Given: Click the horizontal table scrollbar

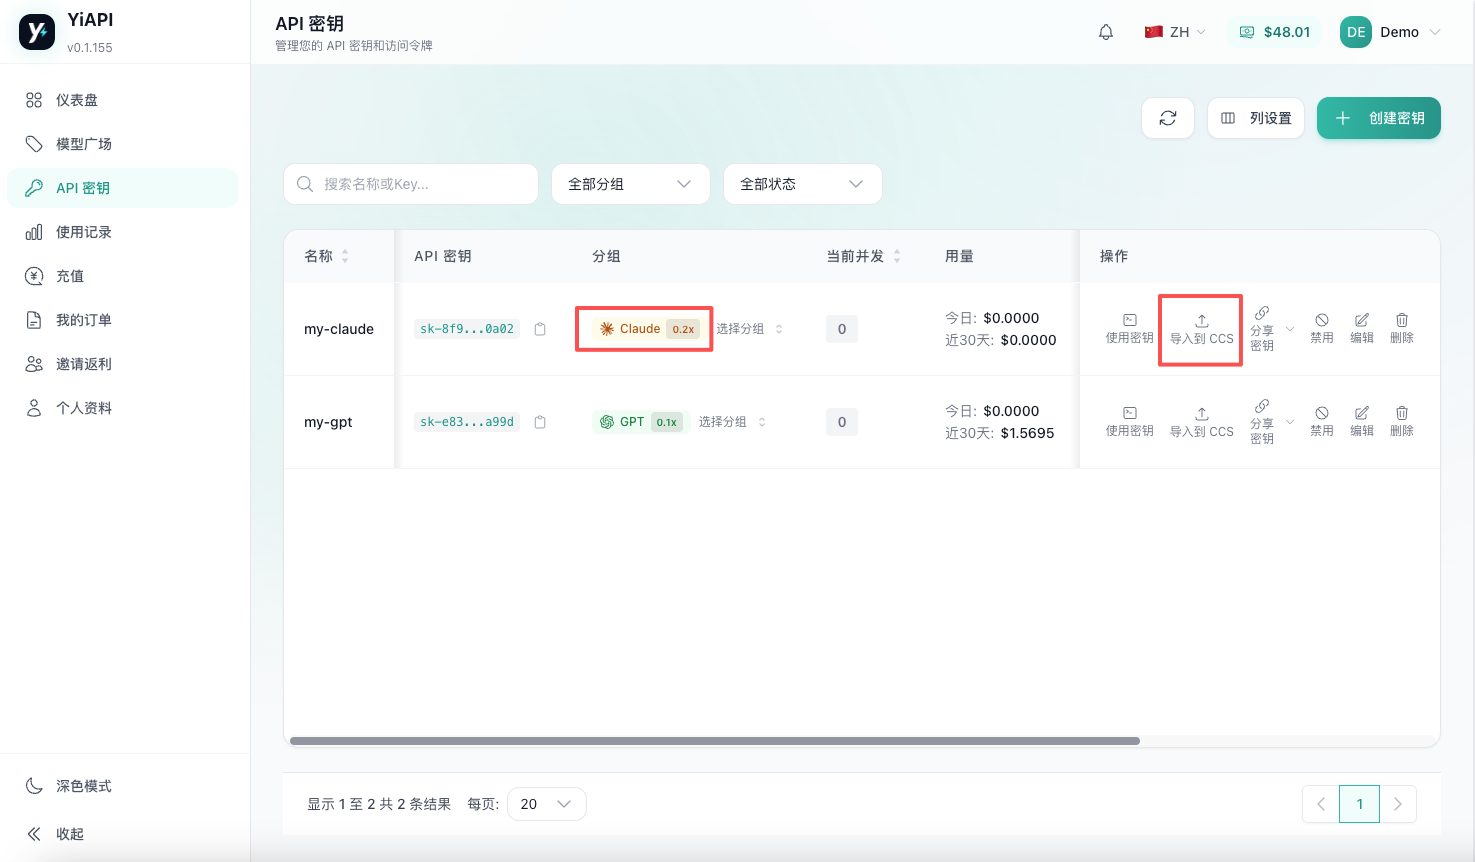Looking at the screenshot, I should 715,741.
